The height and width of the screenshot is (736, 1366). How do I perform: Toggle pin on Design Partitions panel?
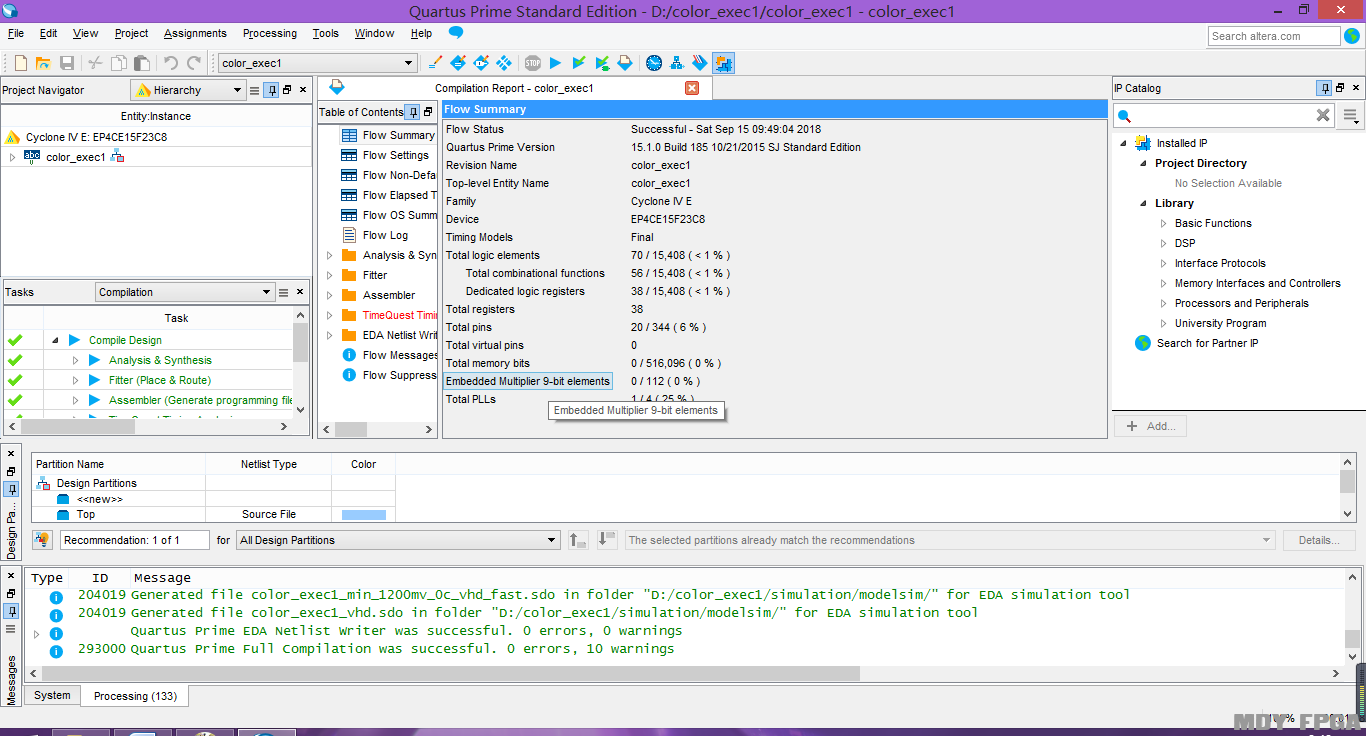pos(11,490)
